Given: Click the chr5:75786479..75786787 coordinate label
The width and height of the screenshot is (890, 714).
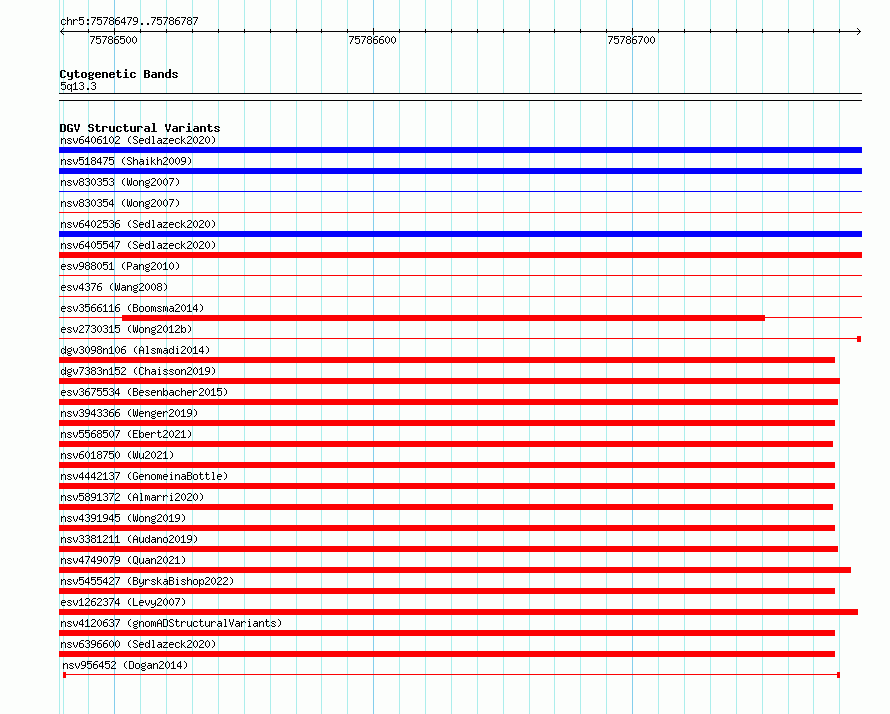Looking at the screenshot, I should pos(129,22).
